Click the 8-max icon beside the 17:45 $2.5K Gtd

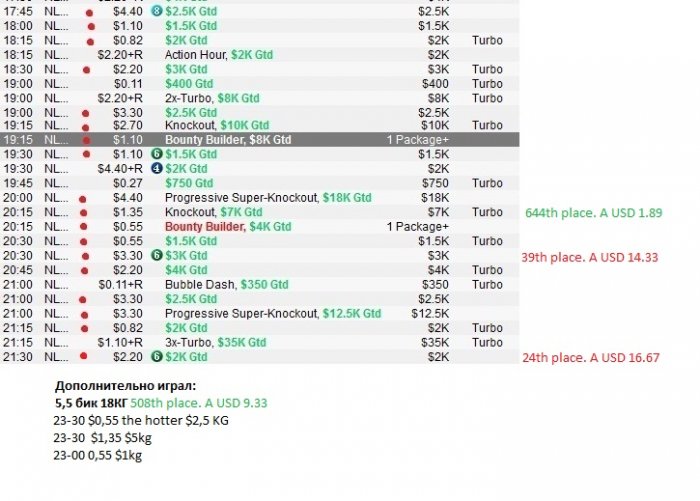(x=156, y=11)
